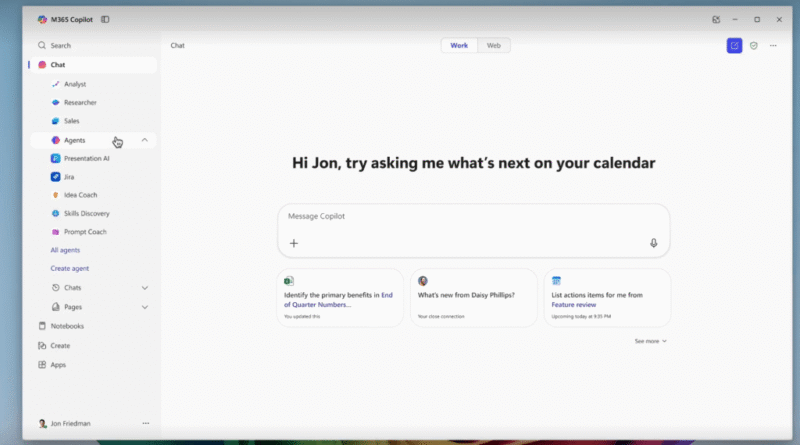Click the new chat compose icon
This screenshot has width=800, height=445.
point(734,45)
